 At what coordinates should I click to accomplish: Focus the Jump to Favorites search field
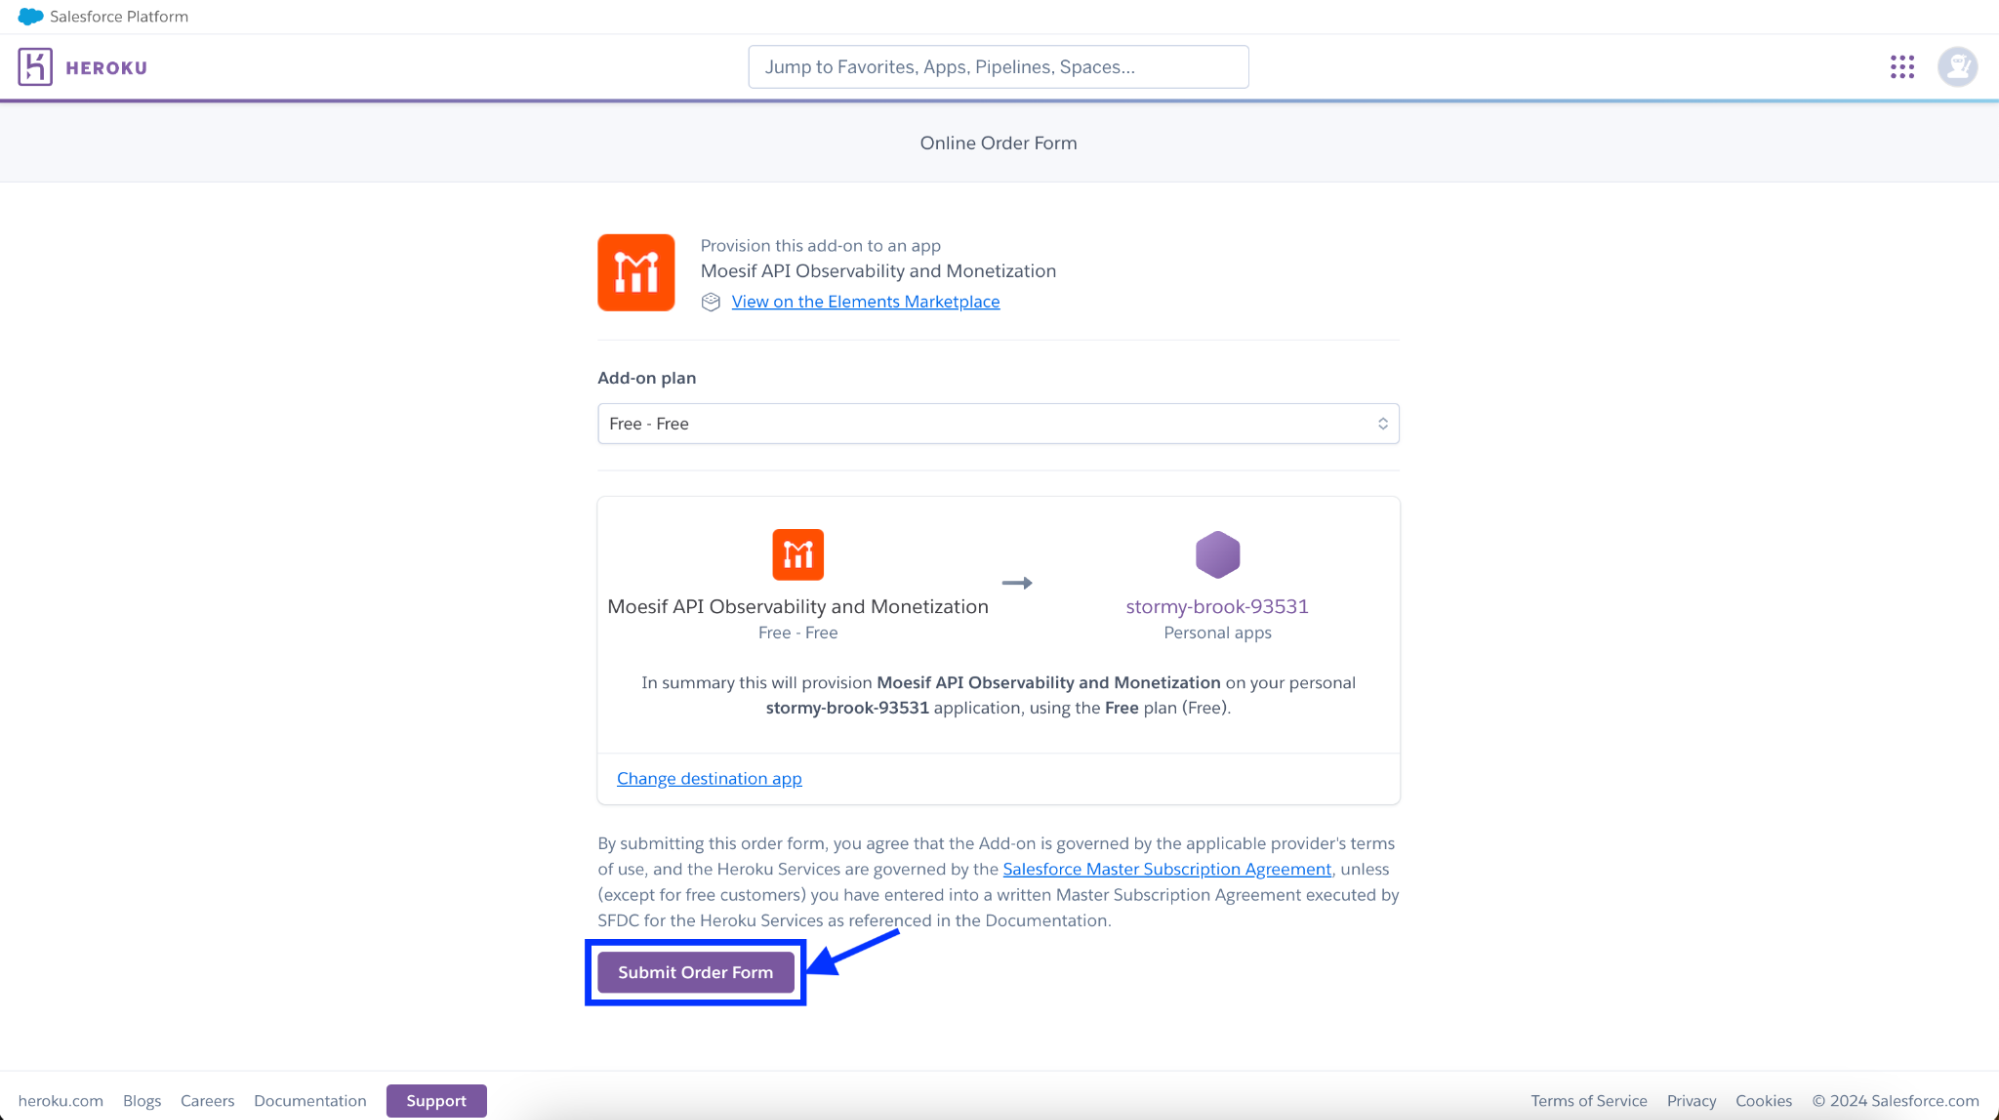point(997,67)
